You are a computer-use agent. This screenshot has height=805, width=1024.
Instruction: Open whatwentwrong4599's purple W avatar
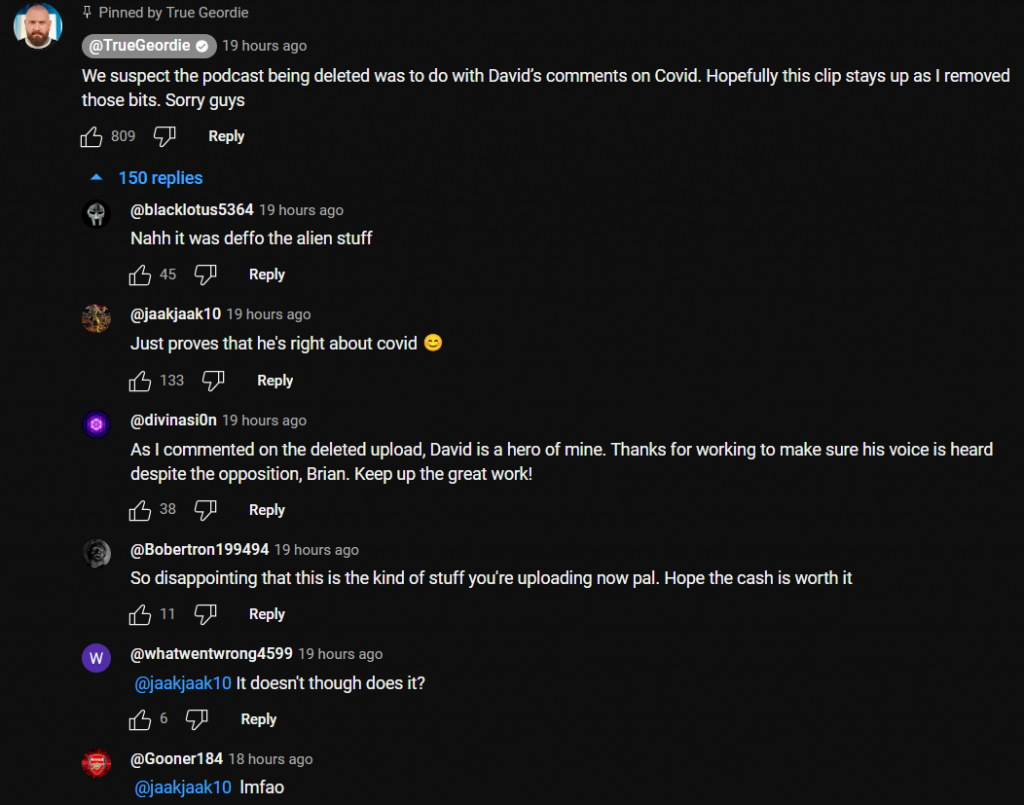point(96,658)
